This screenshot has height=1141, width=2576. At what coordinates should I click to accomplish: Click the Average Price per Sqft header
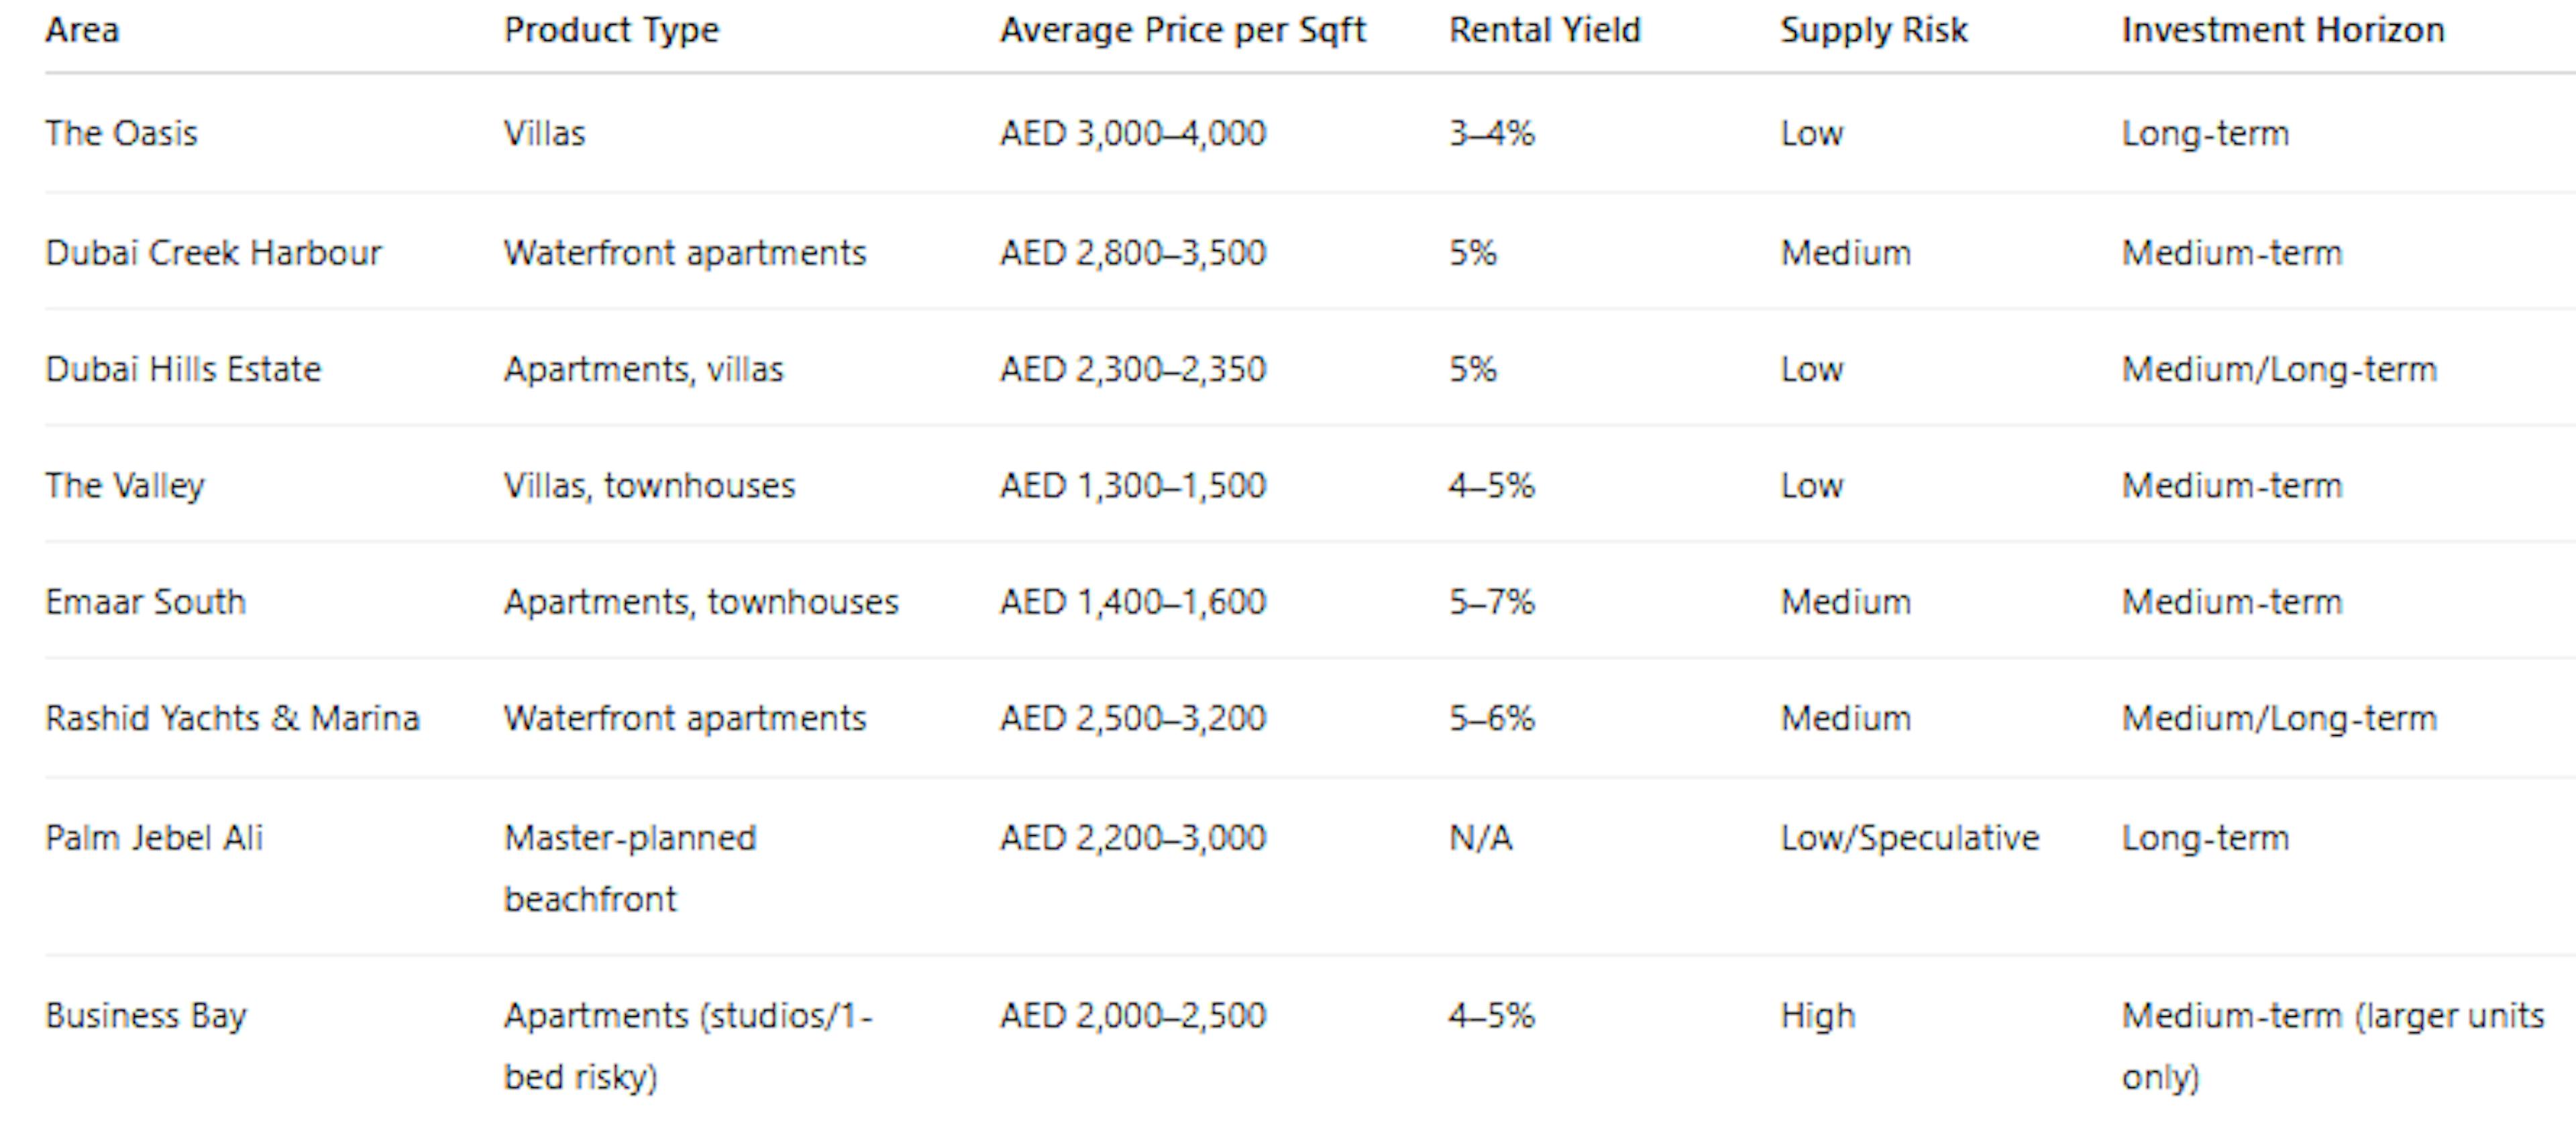pyautogui.click(x=1182, y=30)
